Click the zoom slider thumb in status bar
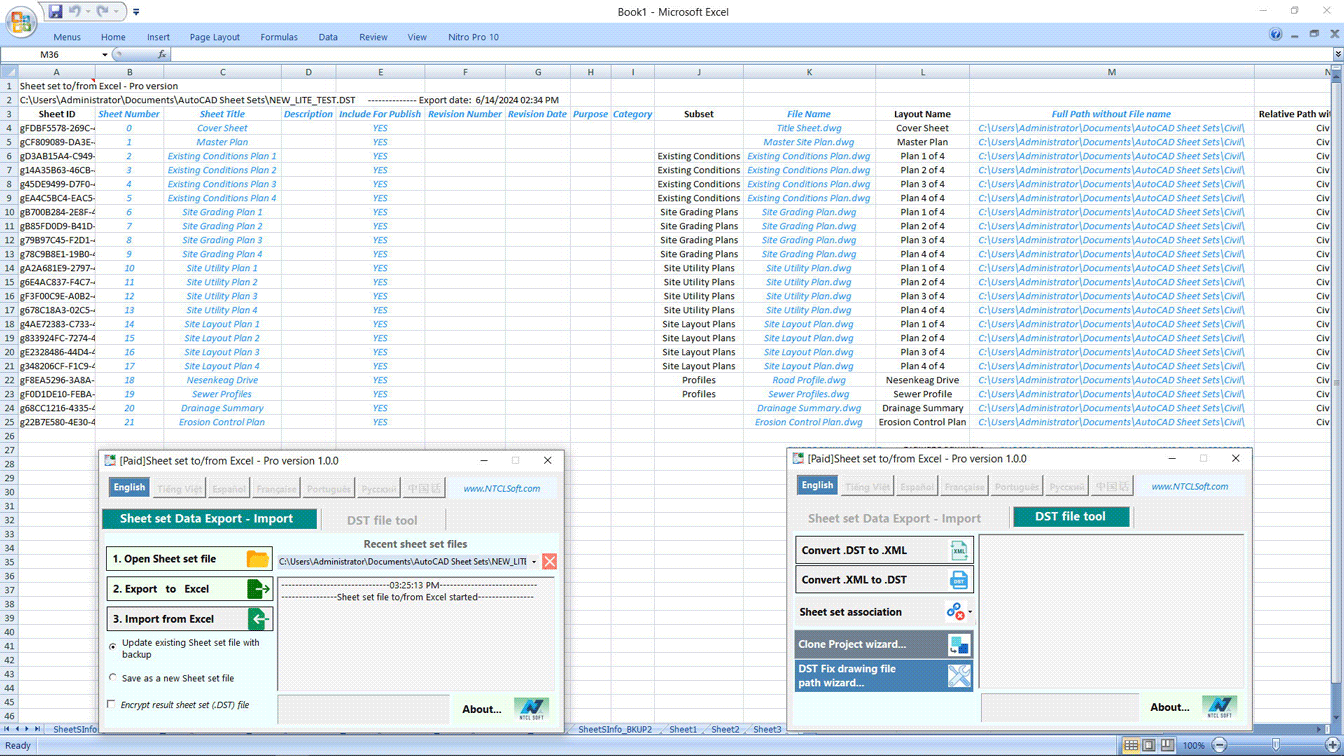Viewport: 1344px width, 756px height. tap(1275, 746)
